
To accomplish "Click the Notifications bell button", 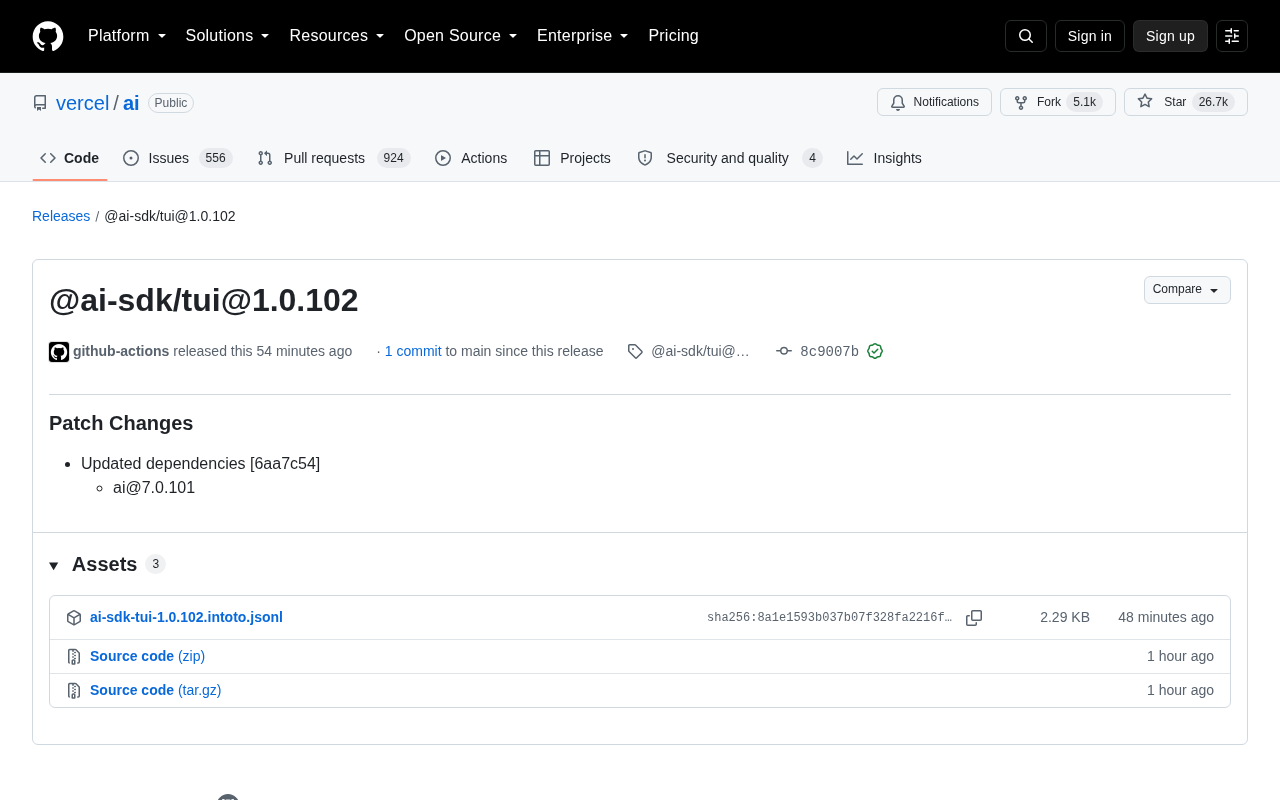I will pos(934,102).
